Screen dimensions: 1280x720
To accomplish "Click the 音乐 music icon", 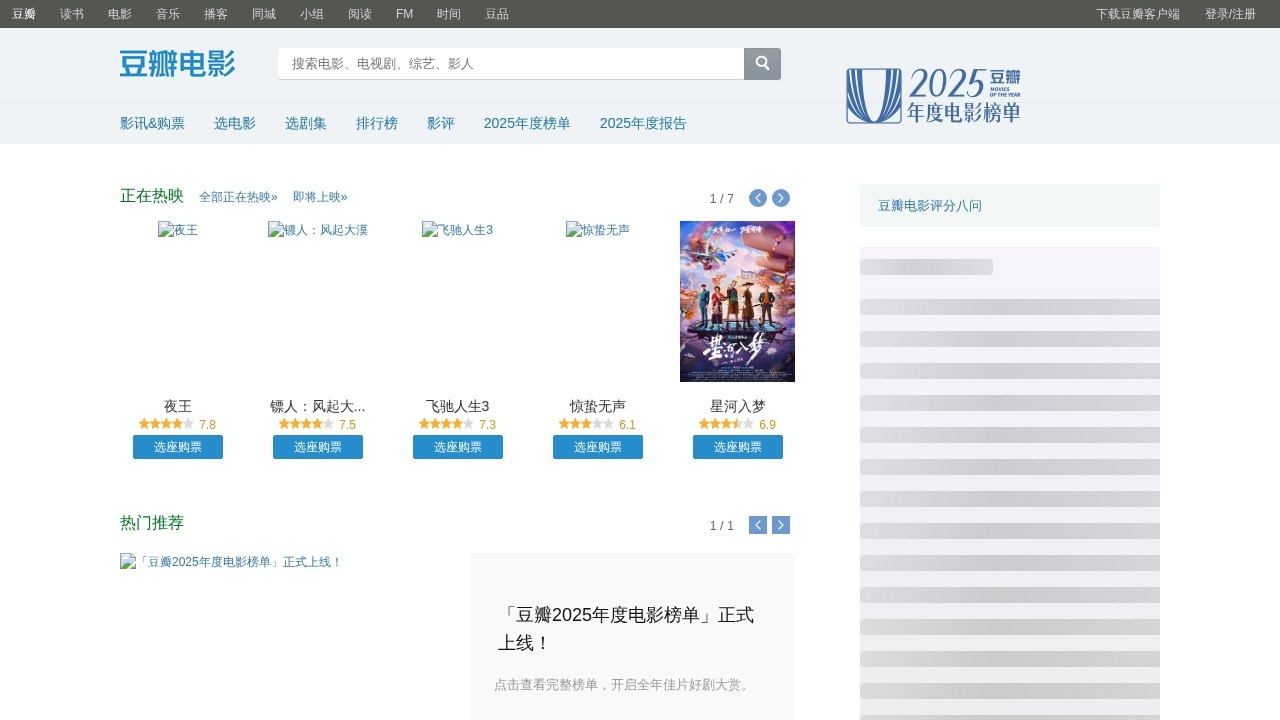I will [167, 14].
